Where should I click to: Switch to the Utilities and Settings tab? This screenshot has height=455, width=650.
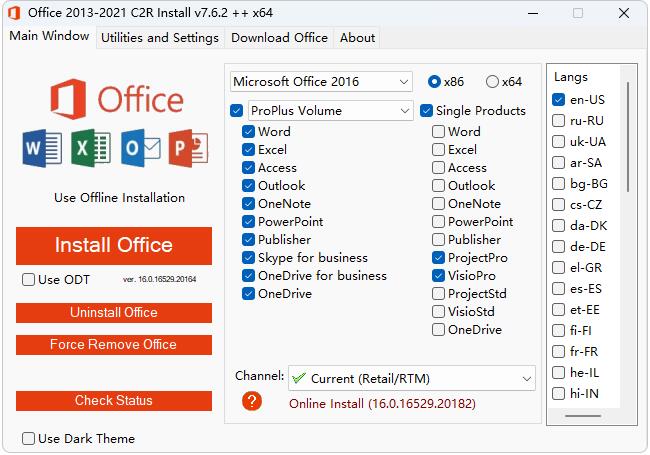tap(160, 38)
